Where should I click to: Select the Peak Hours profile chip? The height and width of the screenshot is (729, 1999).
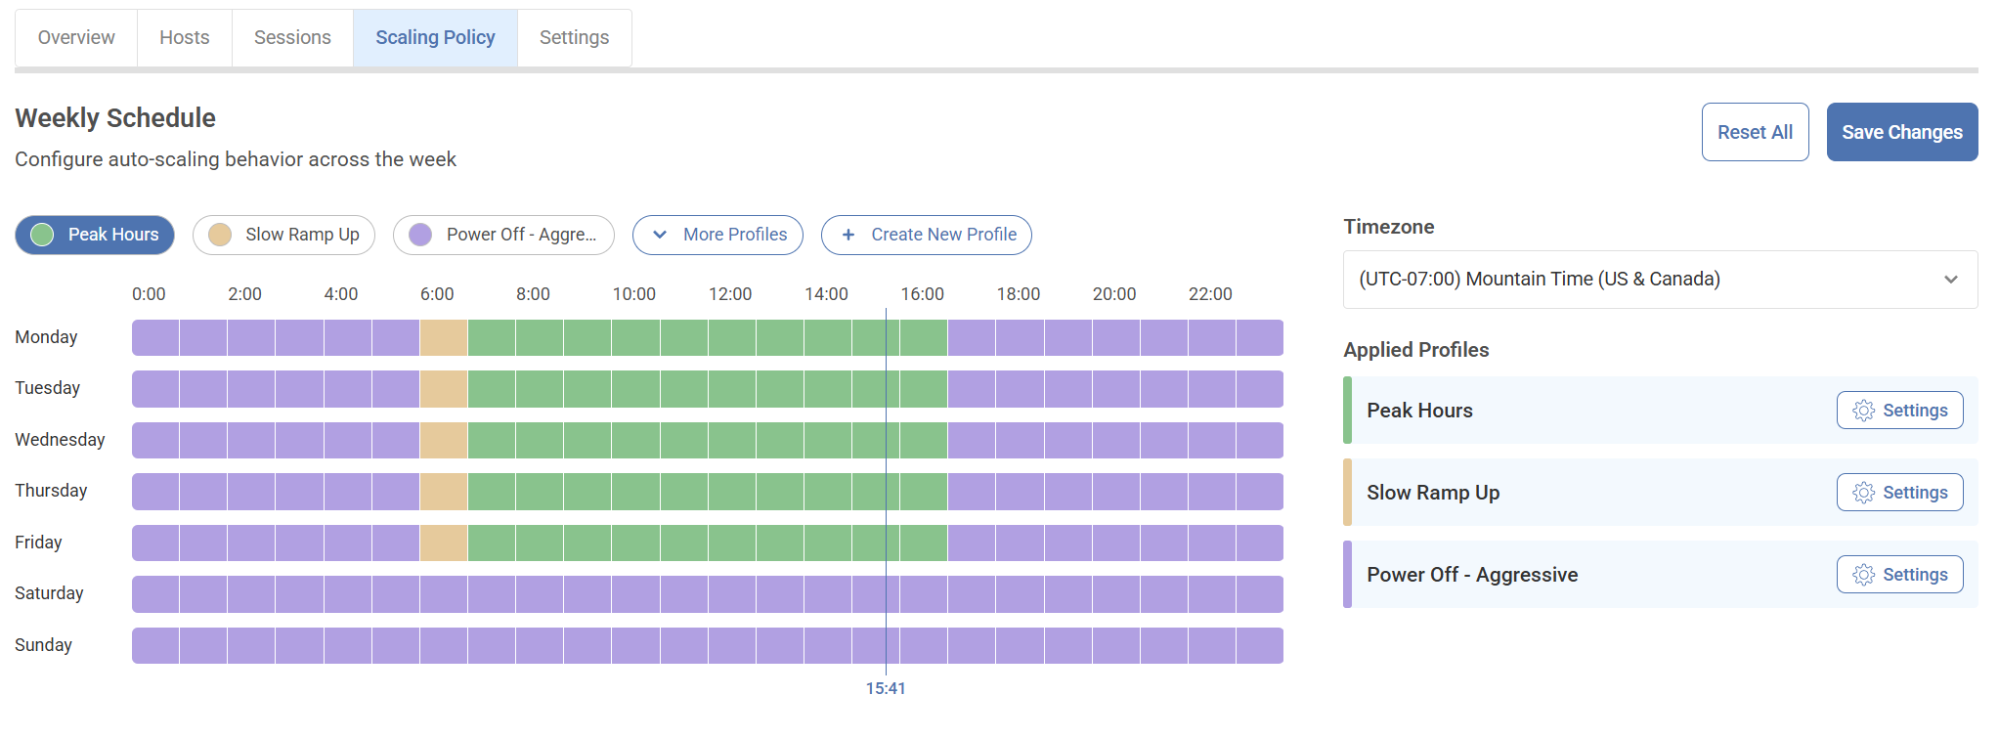pyautogui.click(x=95, y=235)
